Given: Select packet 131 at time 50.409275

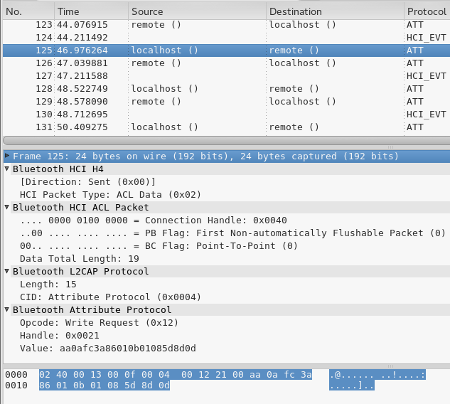Looking at the screenshot, I should pos(226,127).
